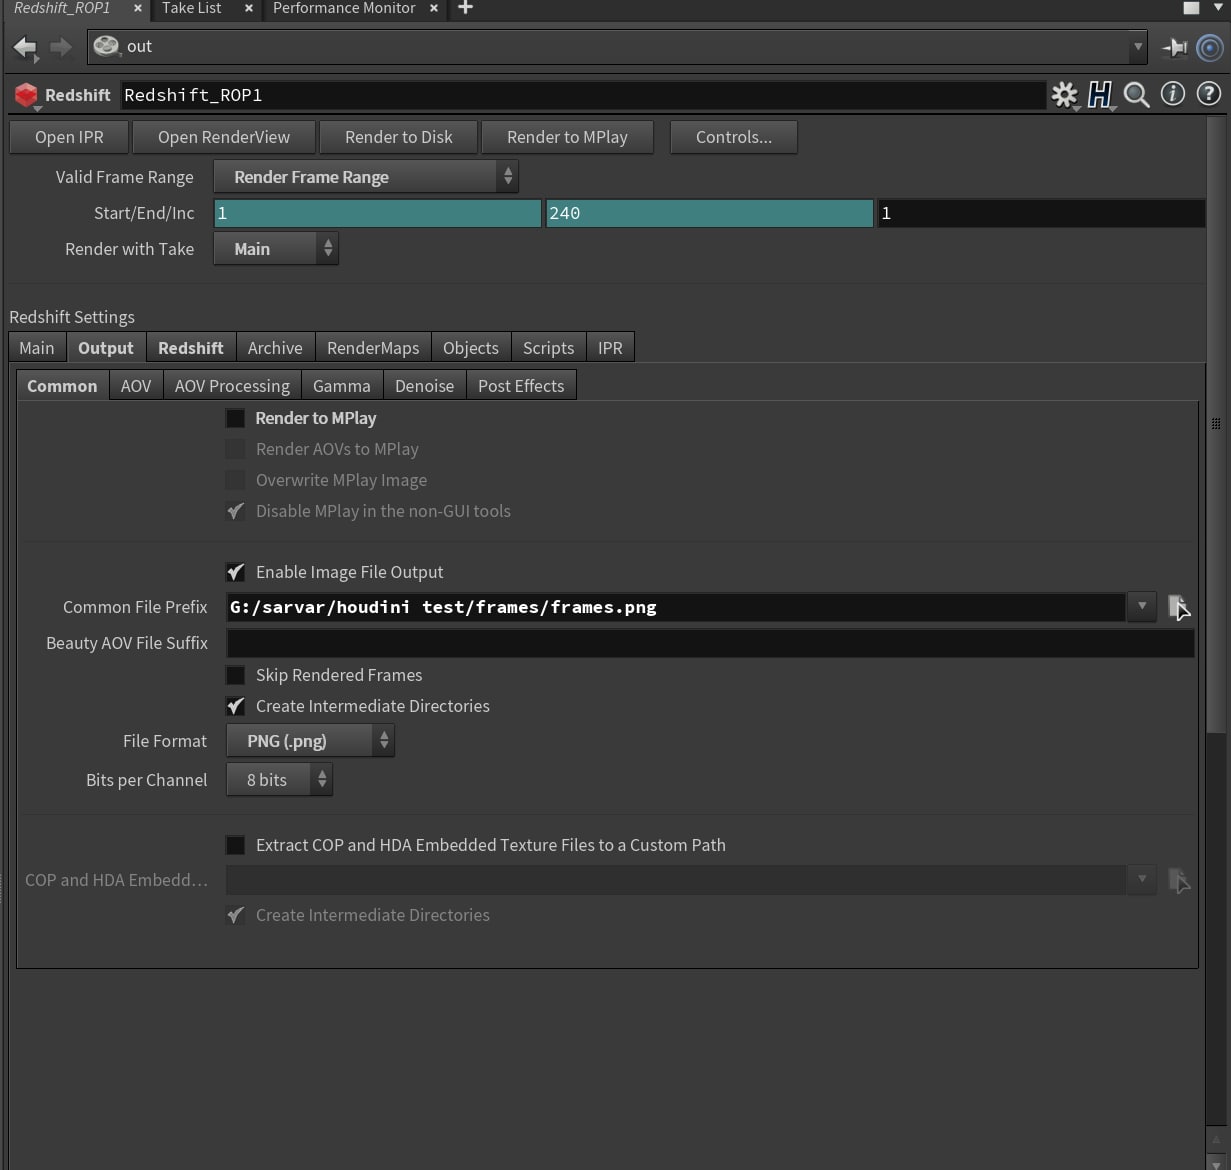Toggle Overwrite MPlay Image checkbox
Viewport: 1231px width, 1170px height.
pos(235,480)
